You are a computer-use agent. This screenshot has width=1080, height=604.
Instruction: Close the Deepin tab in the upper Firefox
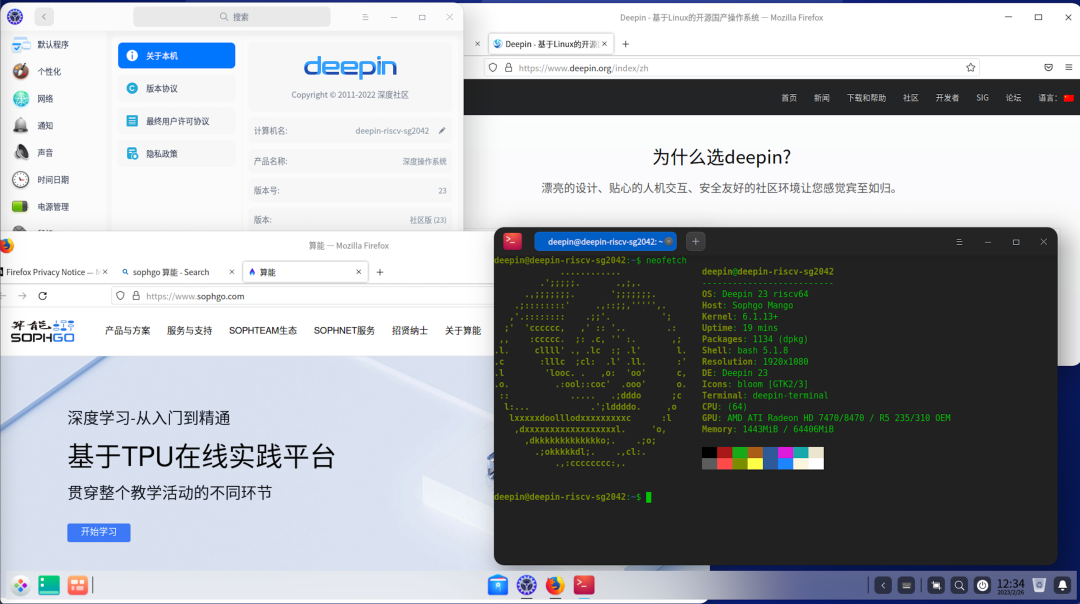(x=605, y=44)
